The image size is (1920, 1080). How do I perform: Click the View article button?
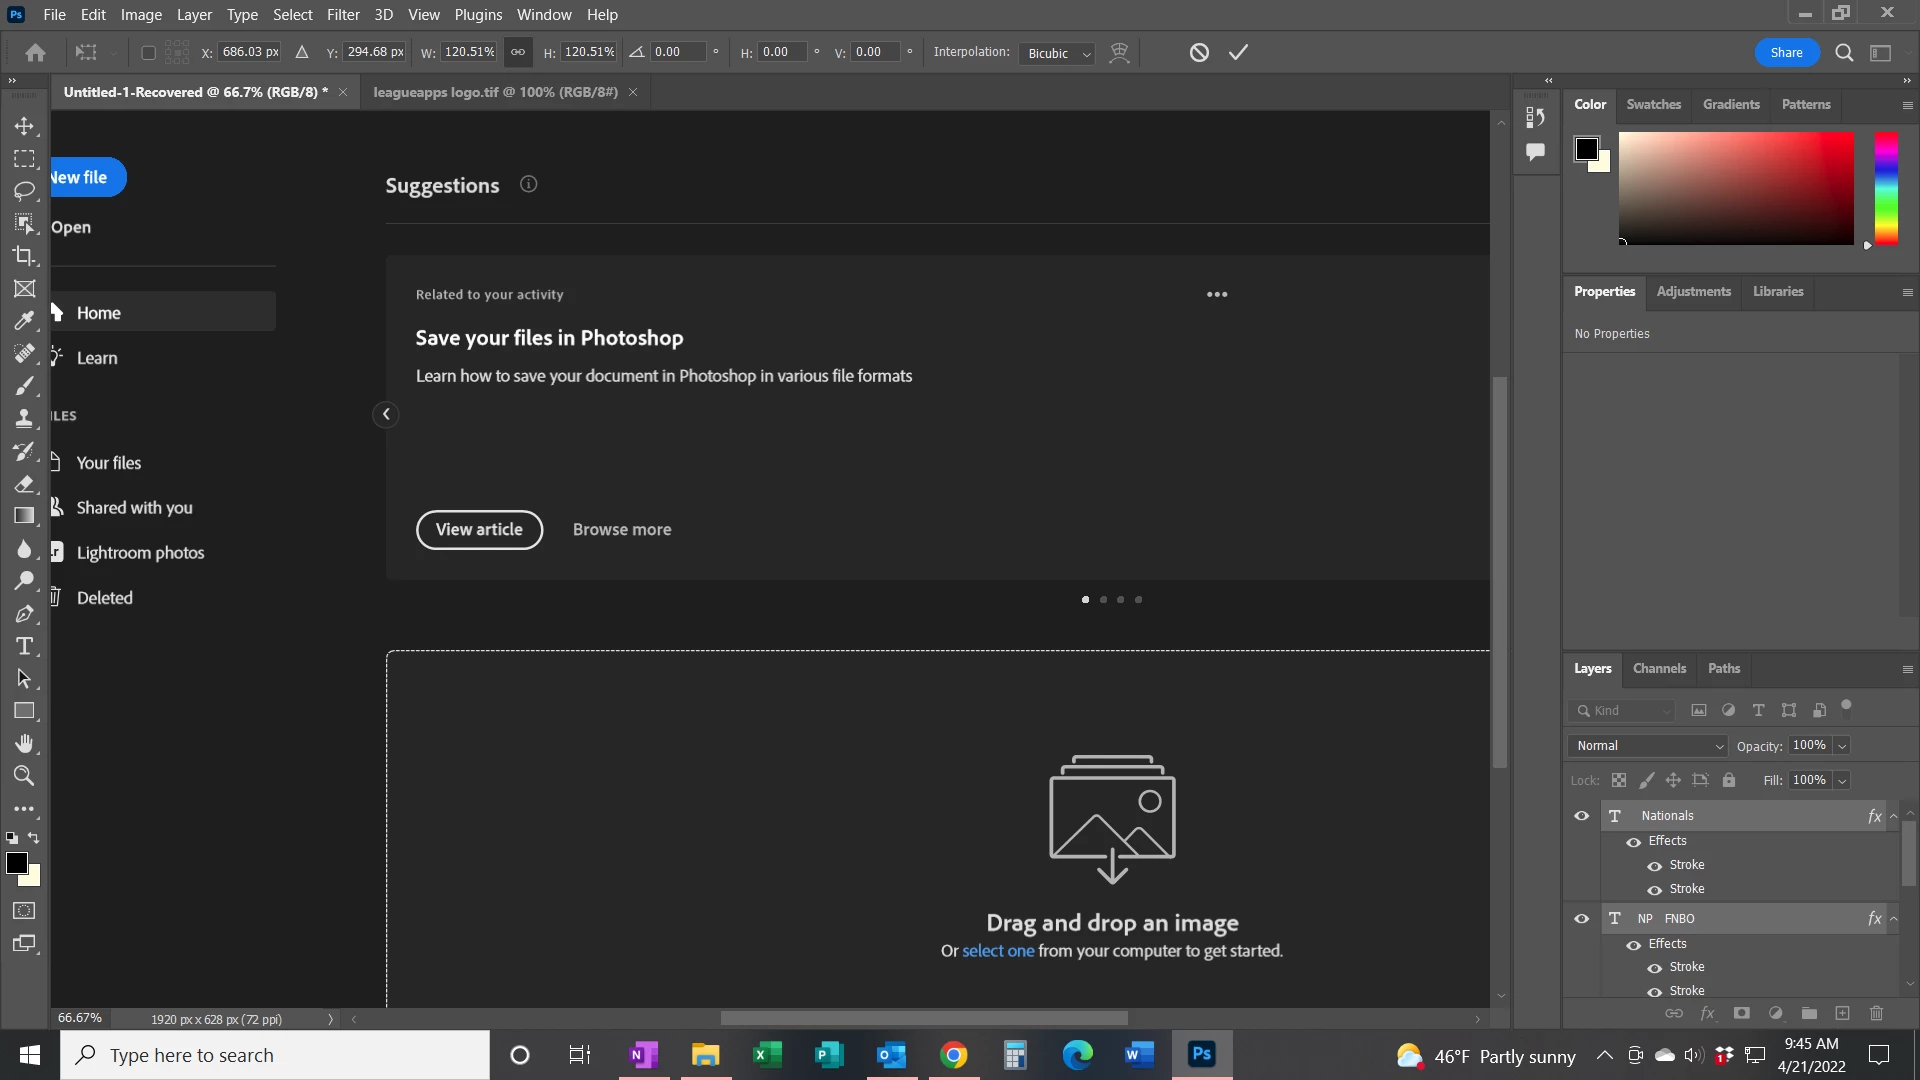pos(479,530)
